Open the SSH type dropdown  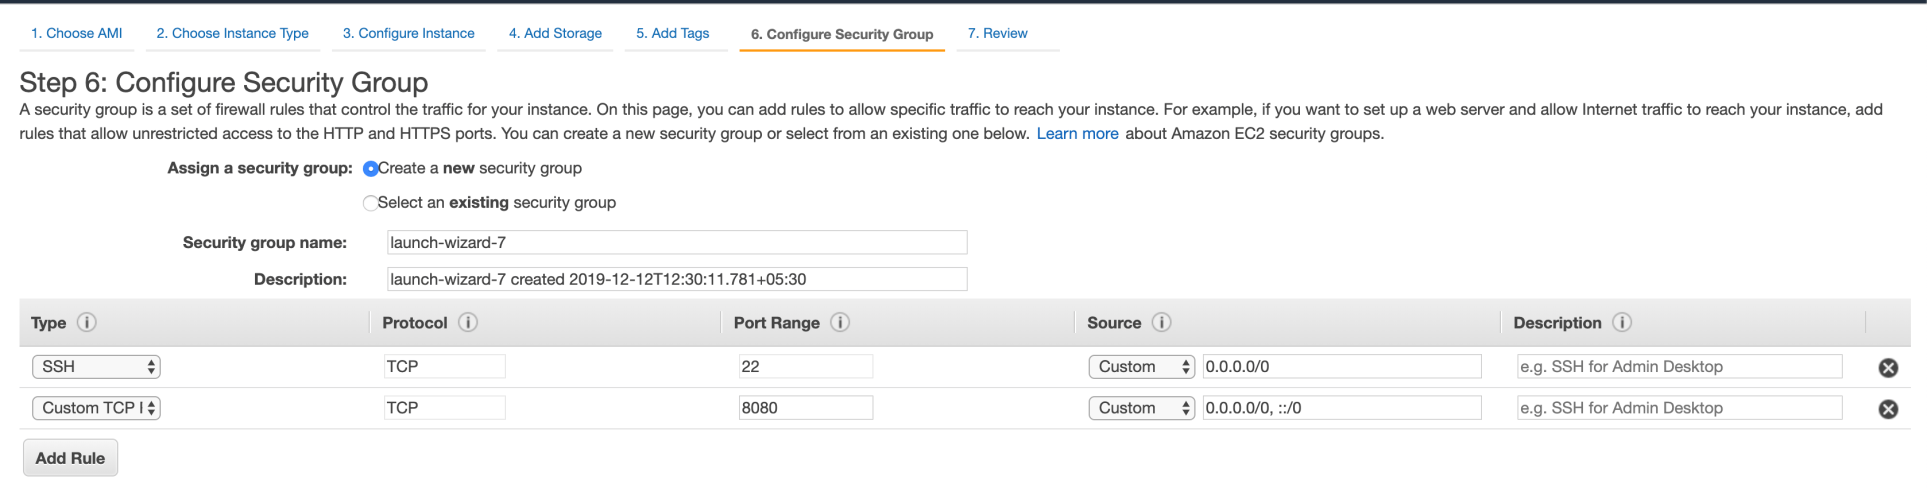(x=96, y=367)
